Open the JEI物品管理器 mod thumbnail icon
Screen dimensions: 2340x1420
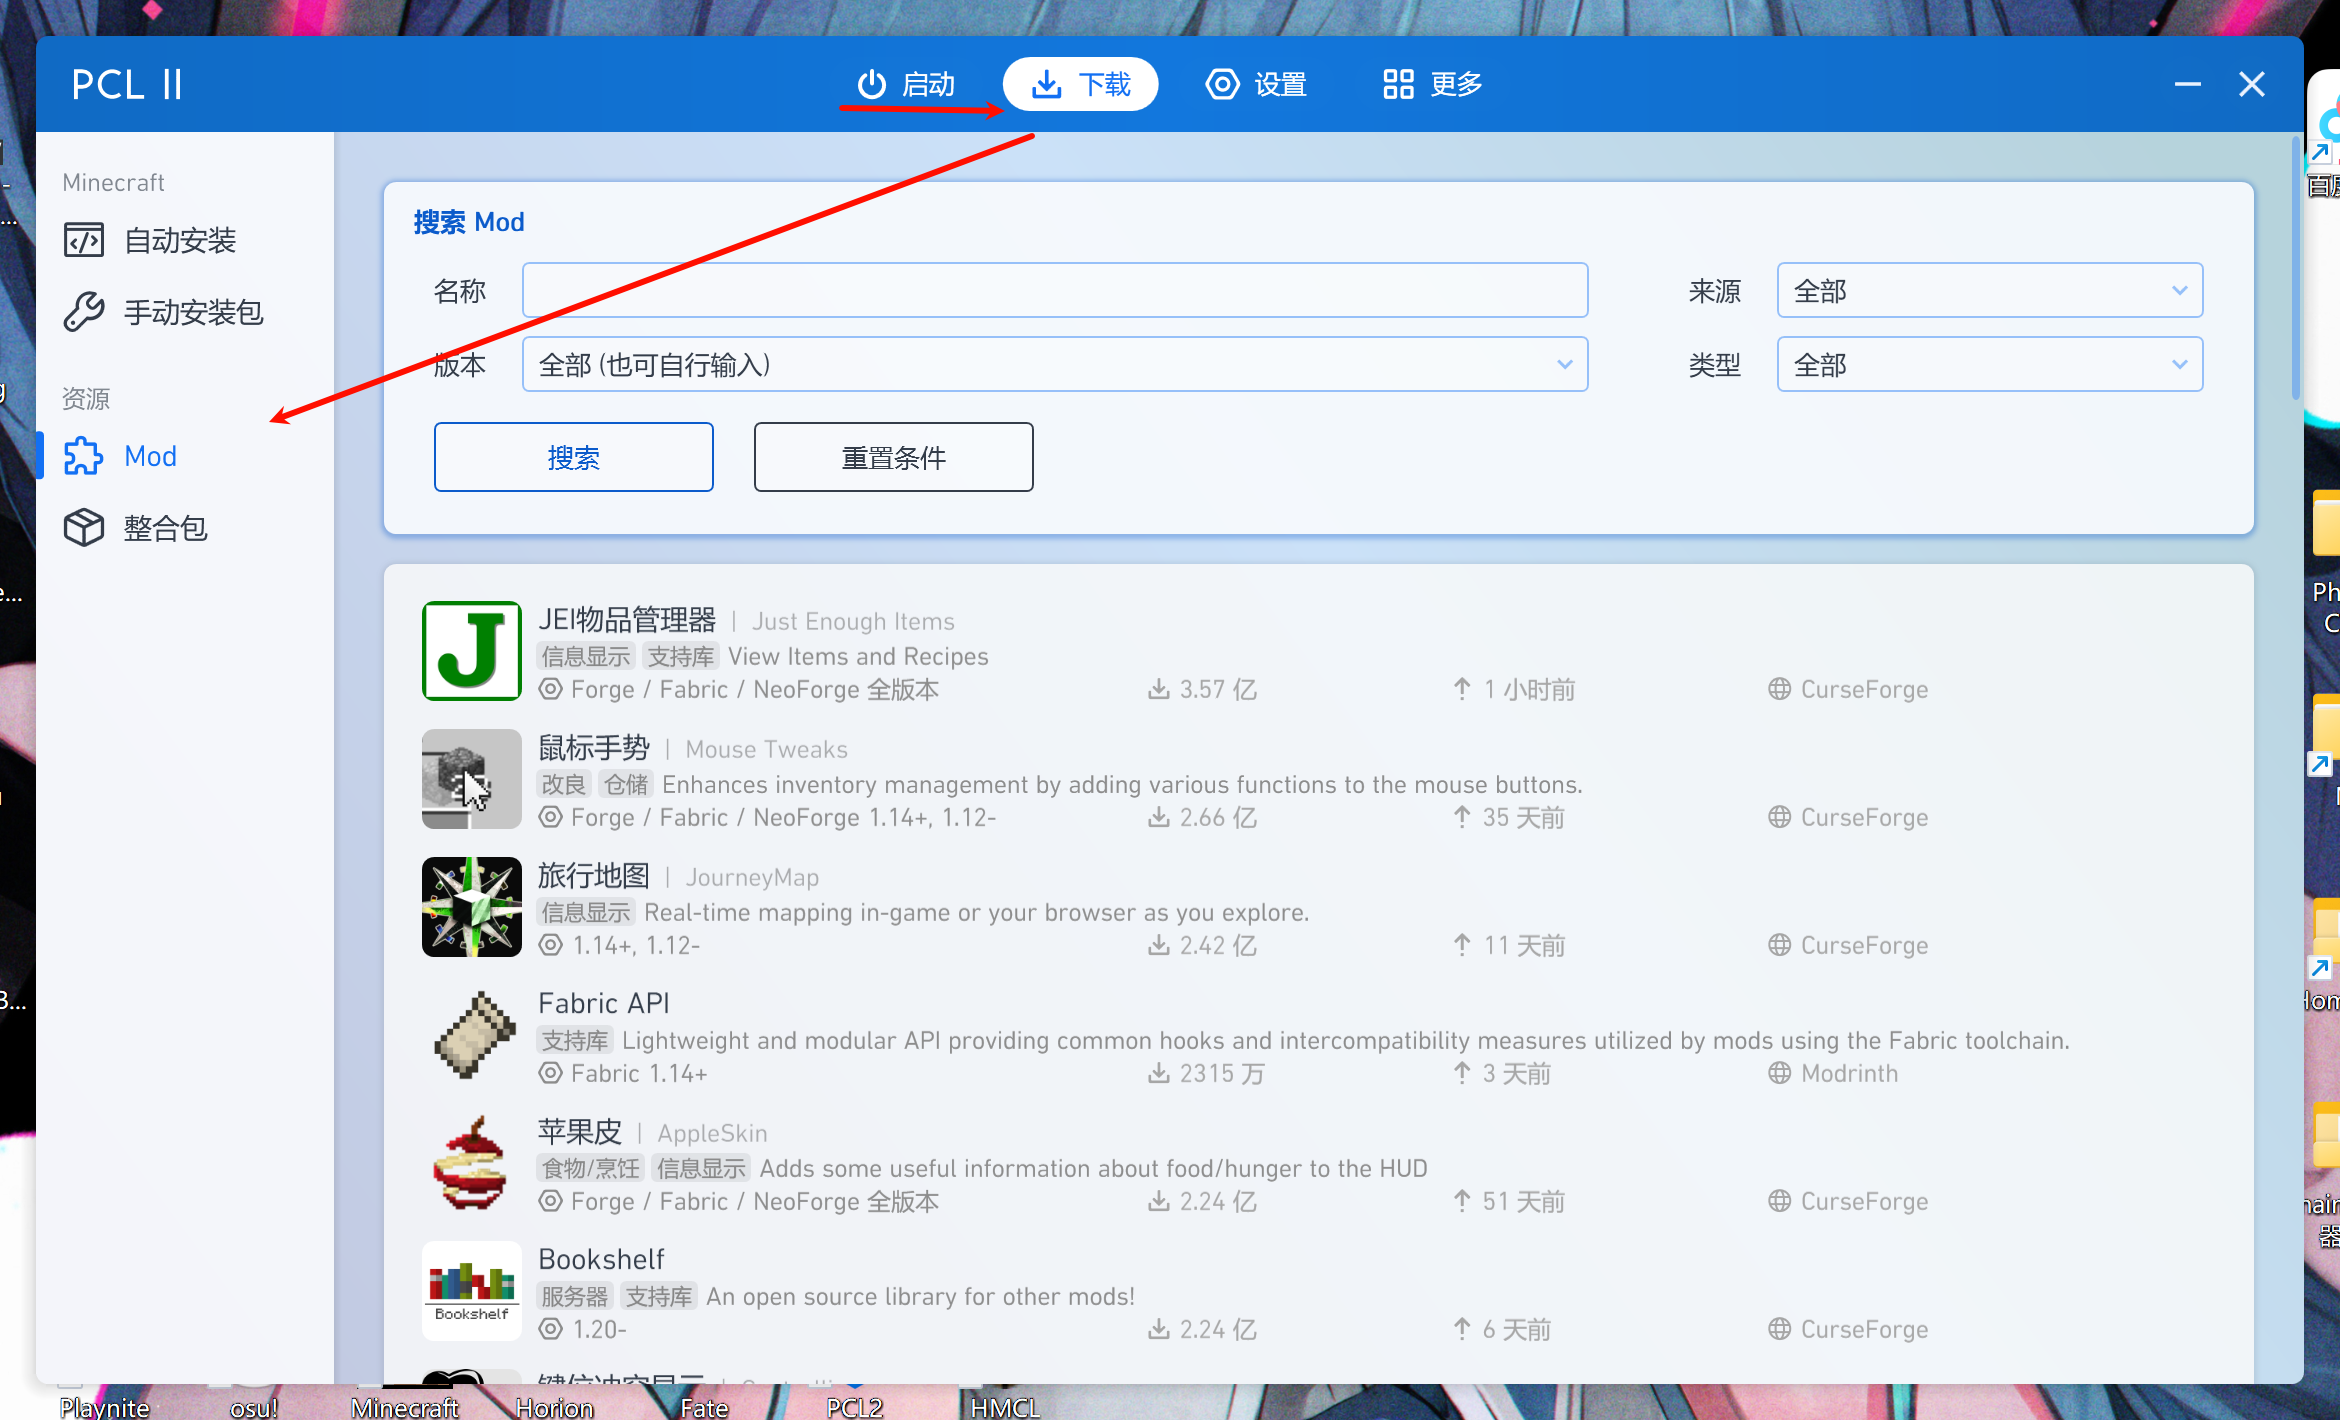(x=471, y=650)
